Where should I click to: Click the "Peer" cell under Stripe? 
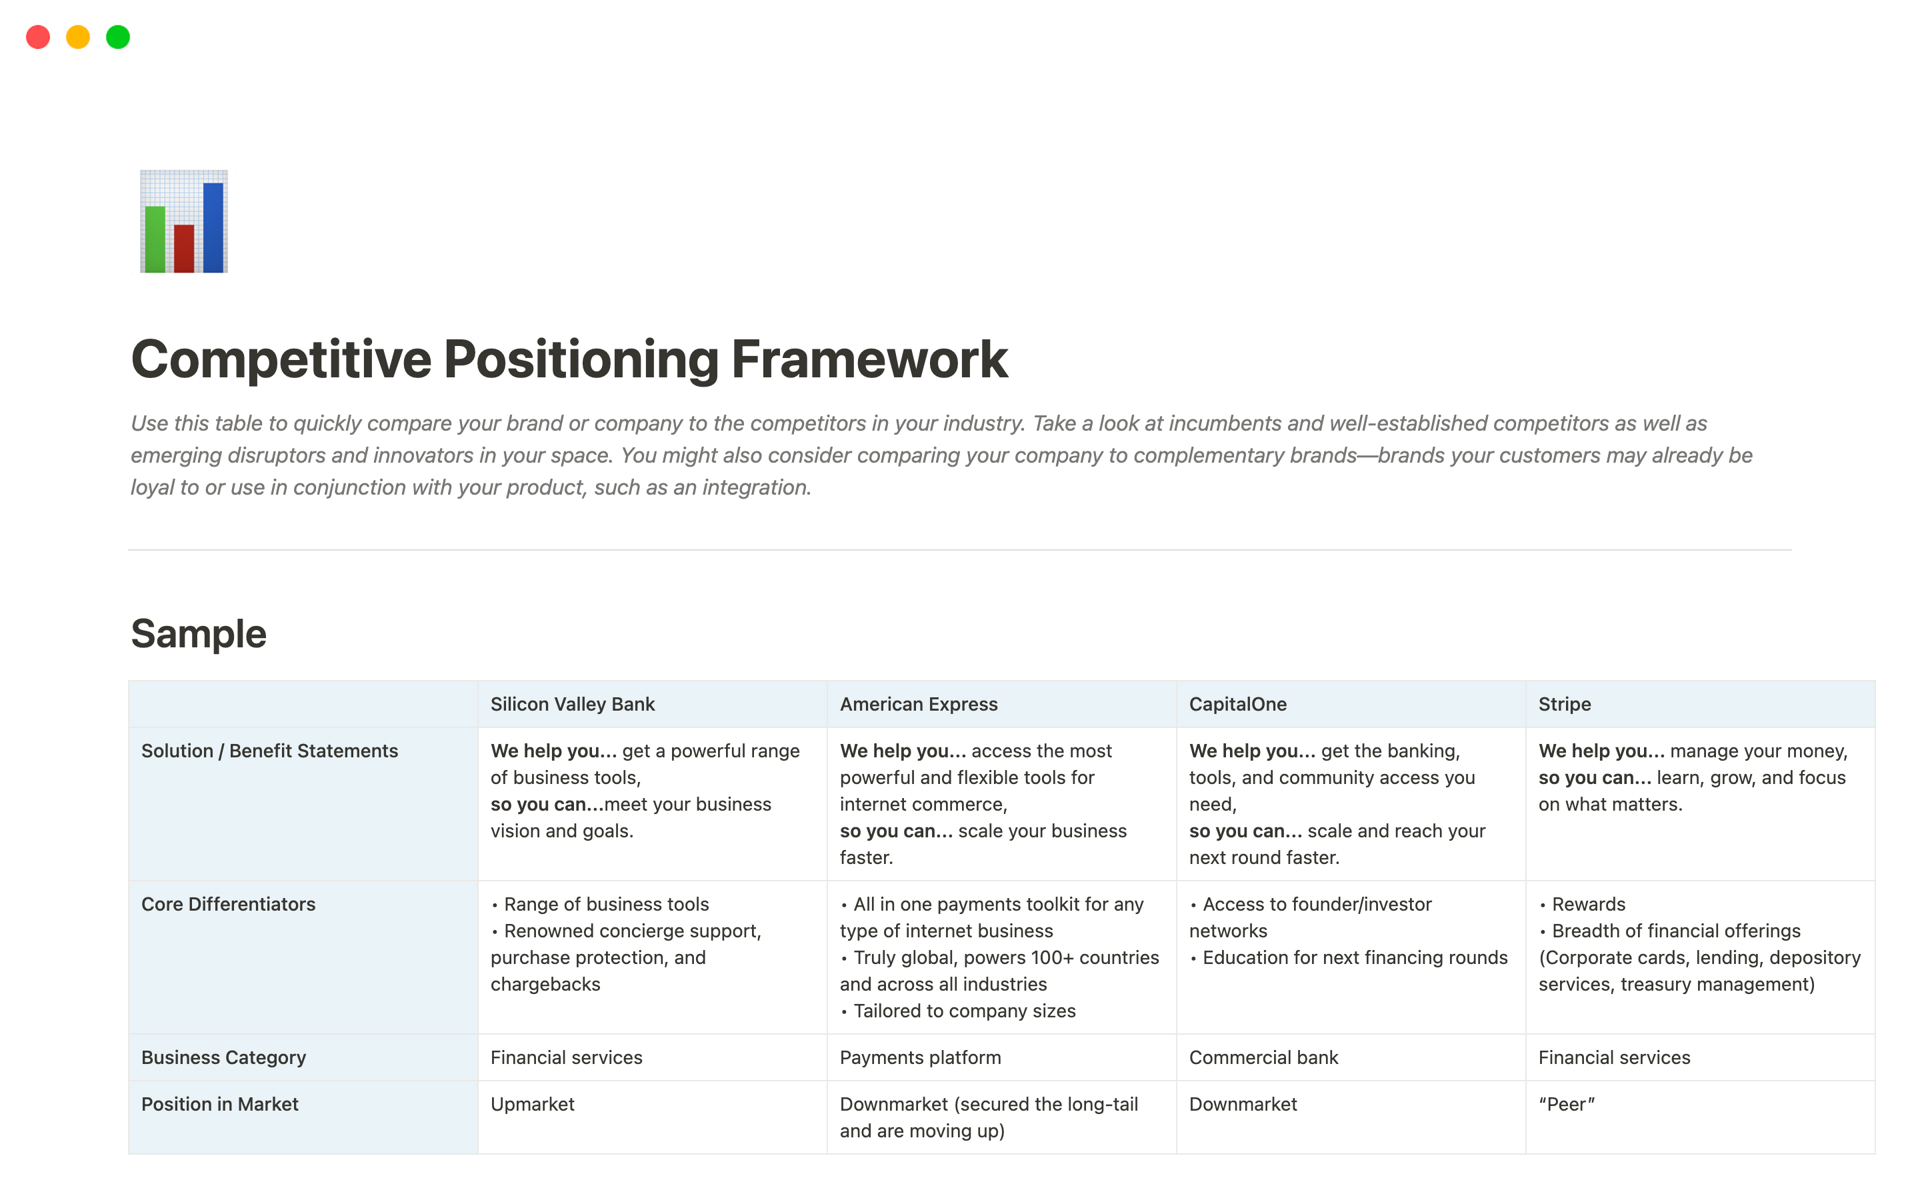1566,1104
